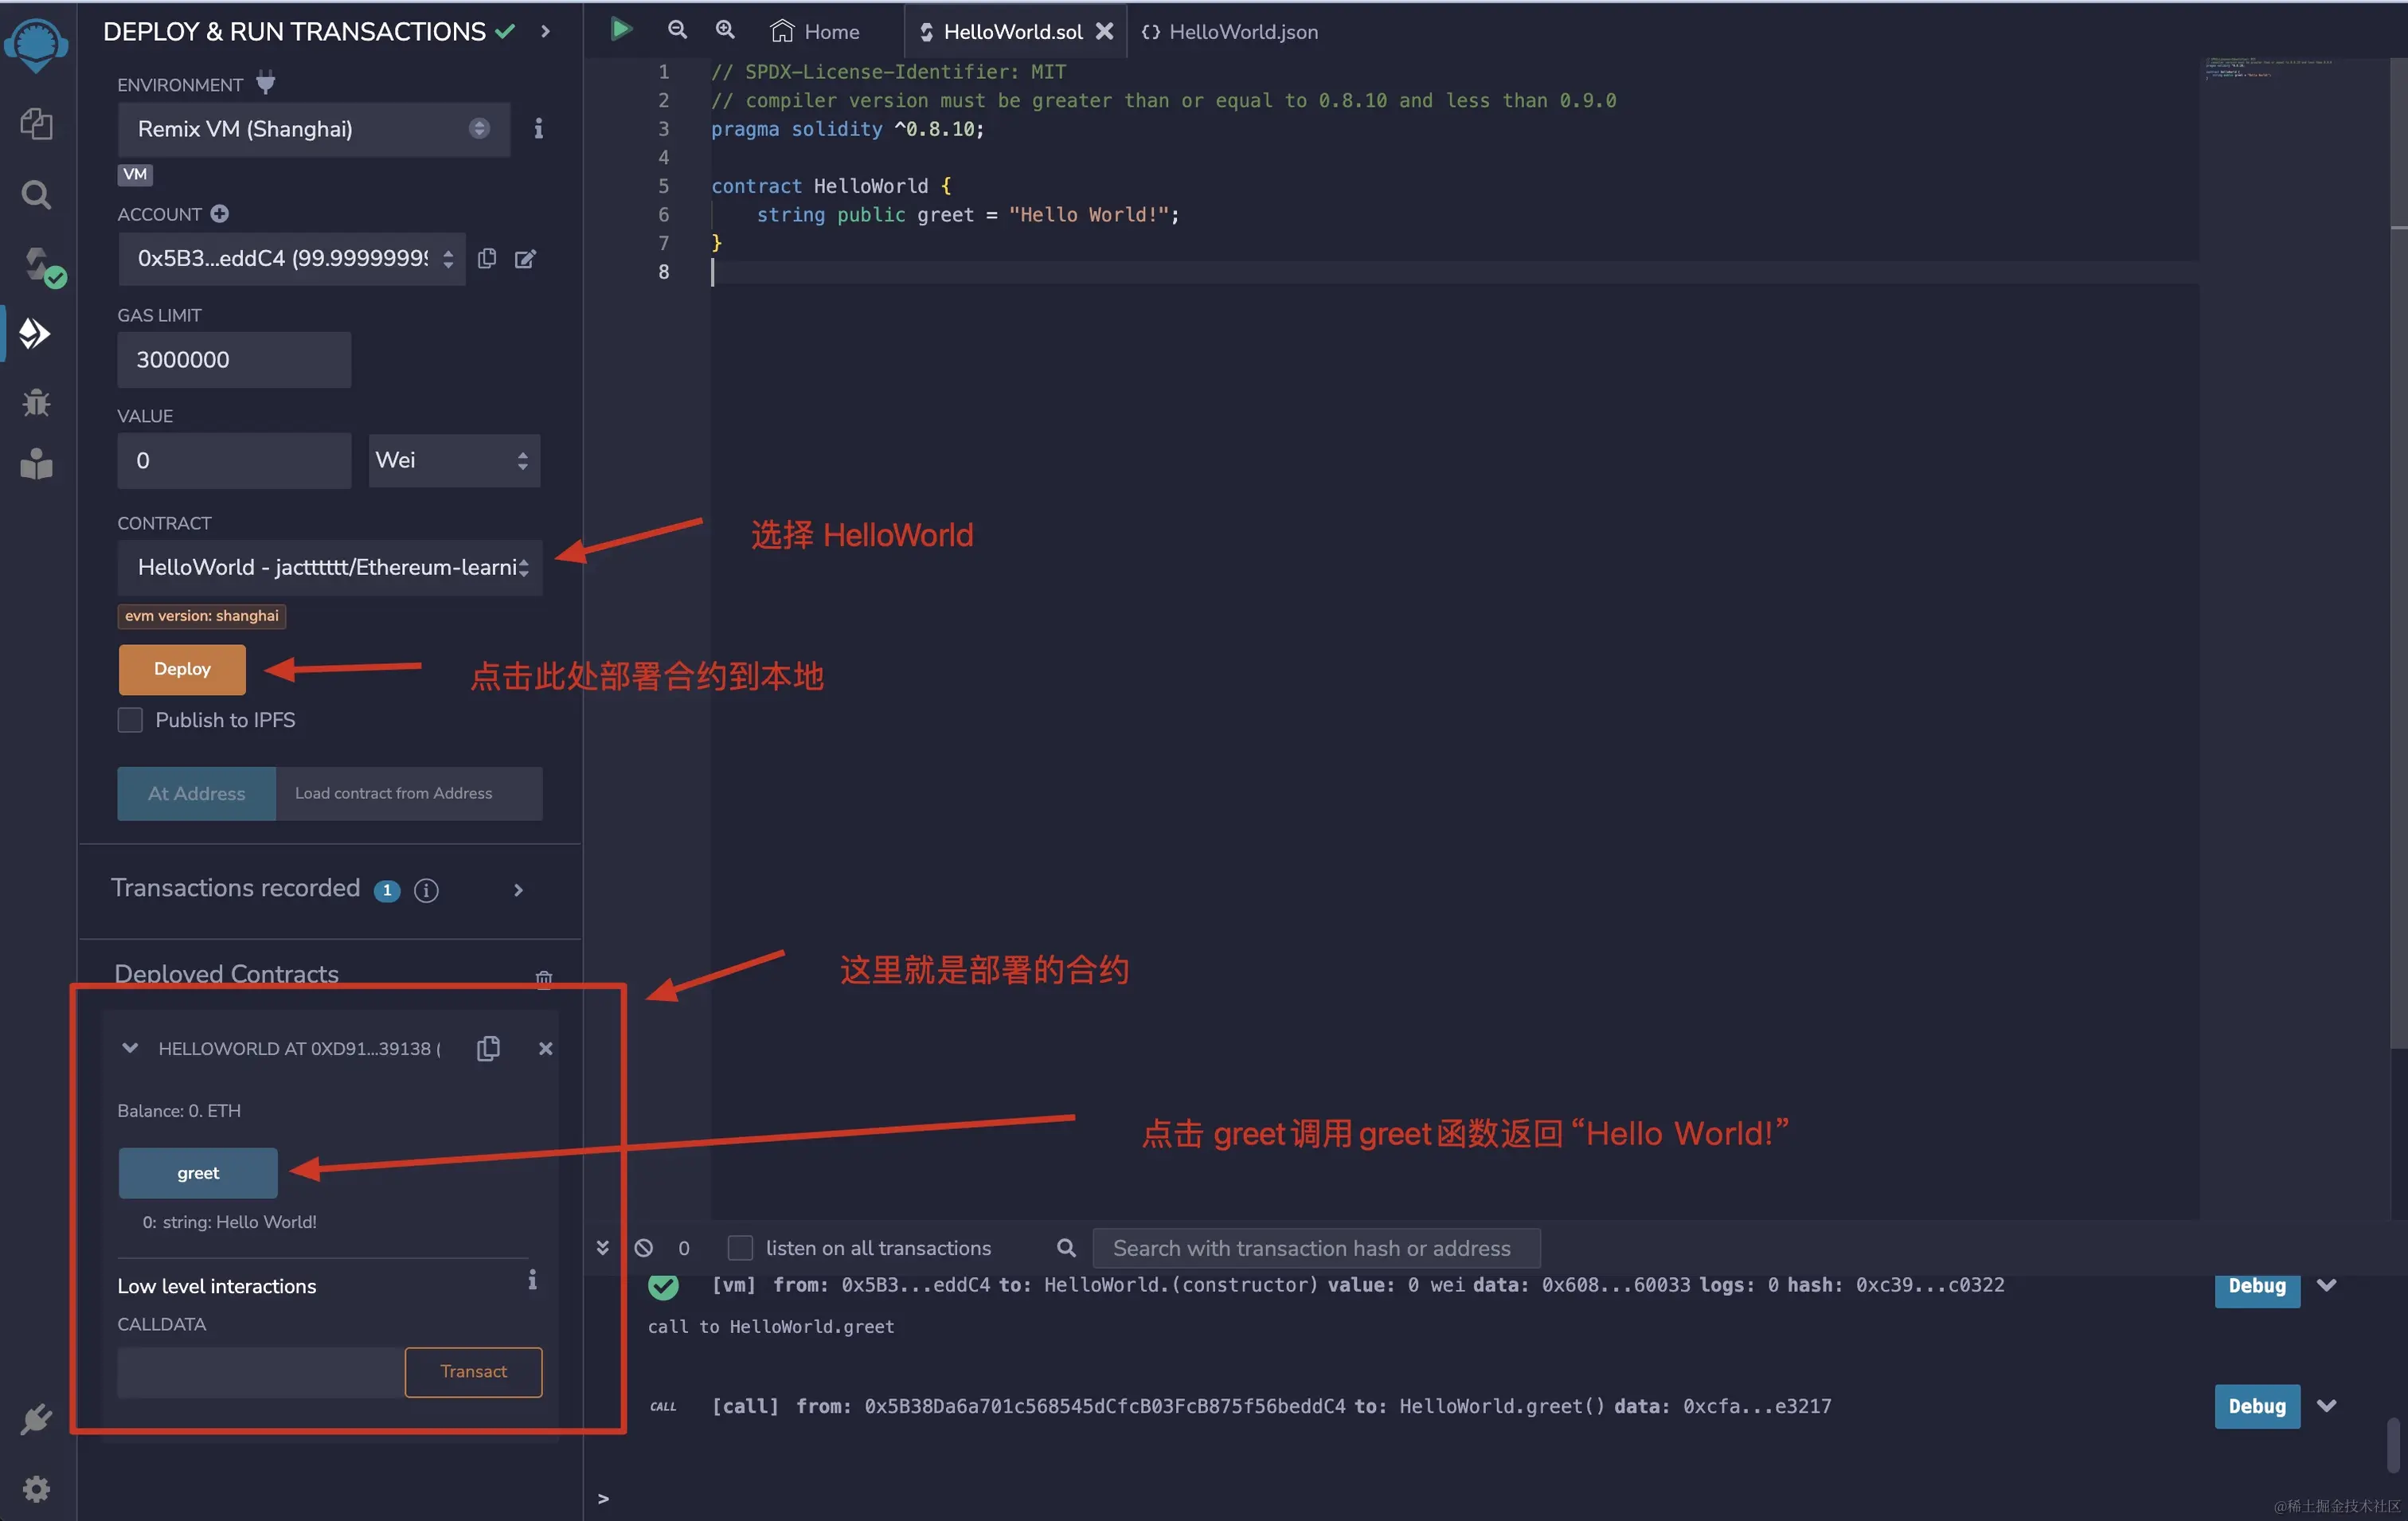Click the environment plug icon
The height and width of the screenshot is (1521, 2408).
(x=265, y=82)
